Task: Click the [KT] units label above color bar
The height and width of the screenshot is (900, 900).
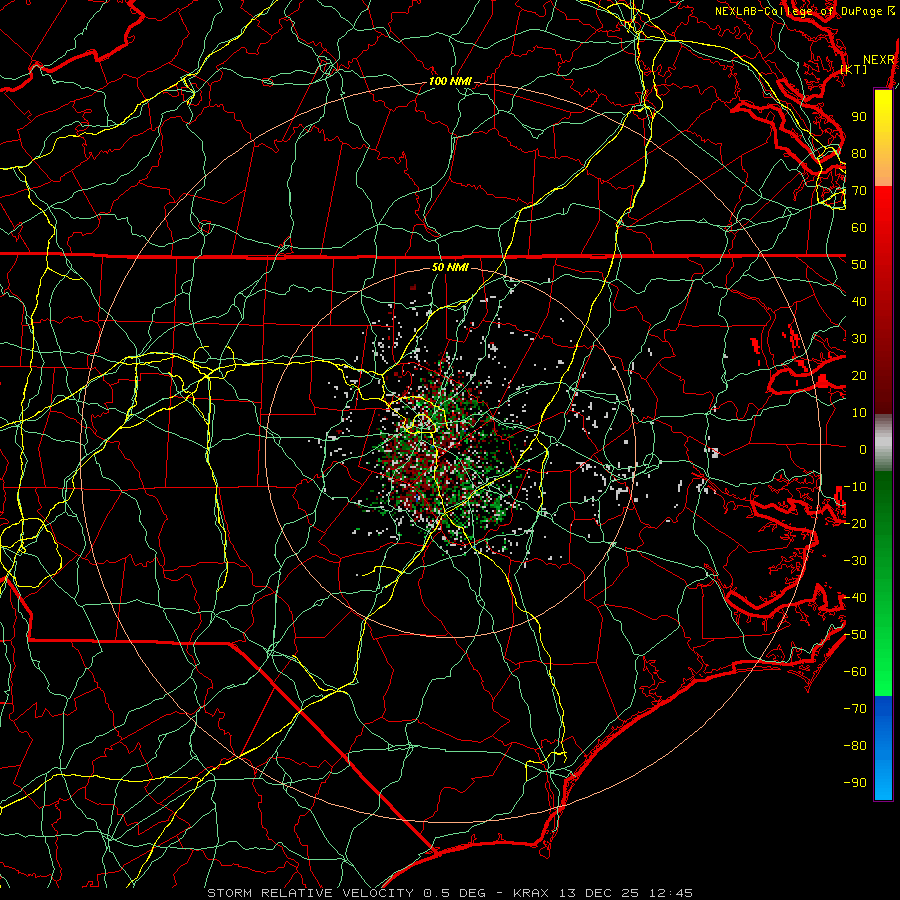Action: 854,69
